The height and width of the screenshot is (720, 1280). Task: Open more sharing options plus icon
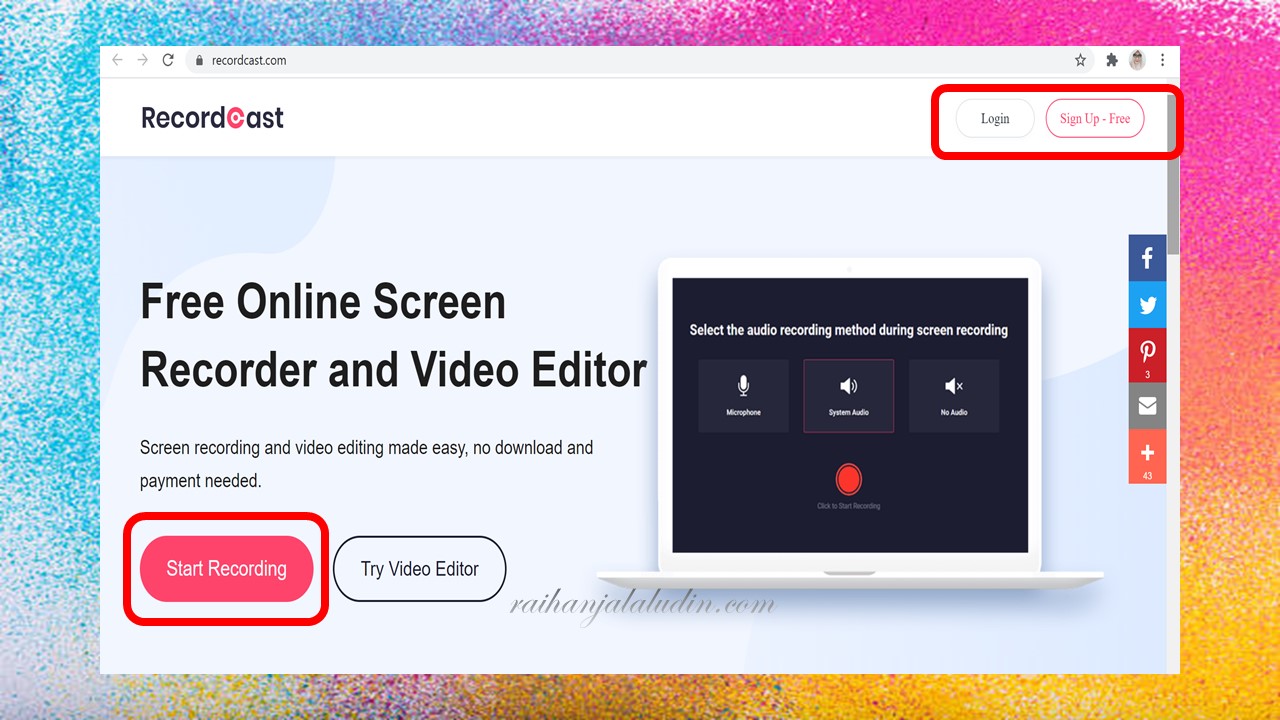tap(1147, 457)
